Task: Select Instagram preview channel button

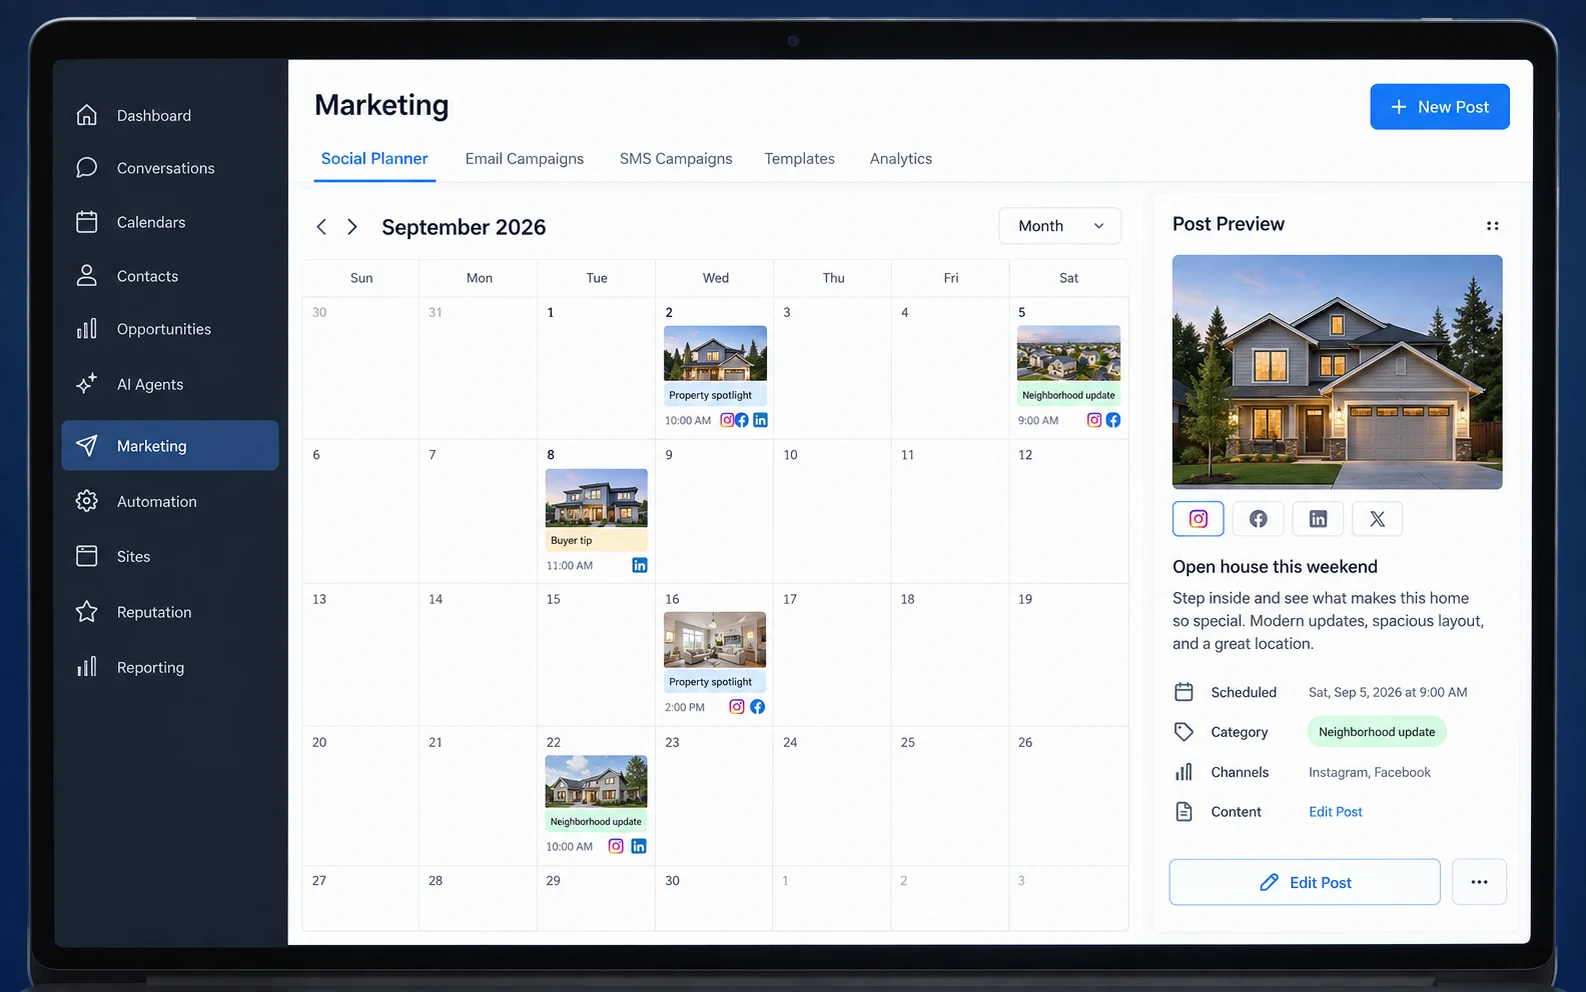Action: [x=1198, y=519]
